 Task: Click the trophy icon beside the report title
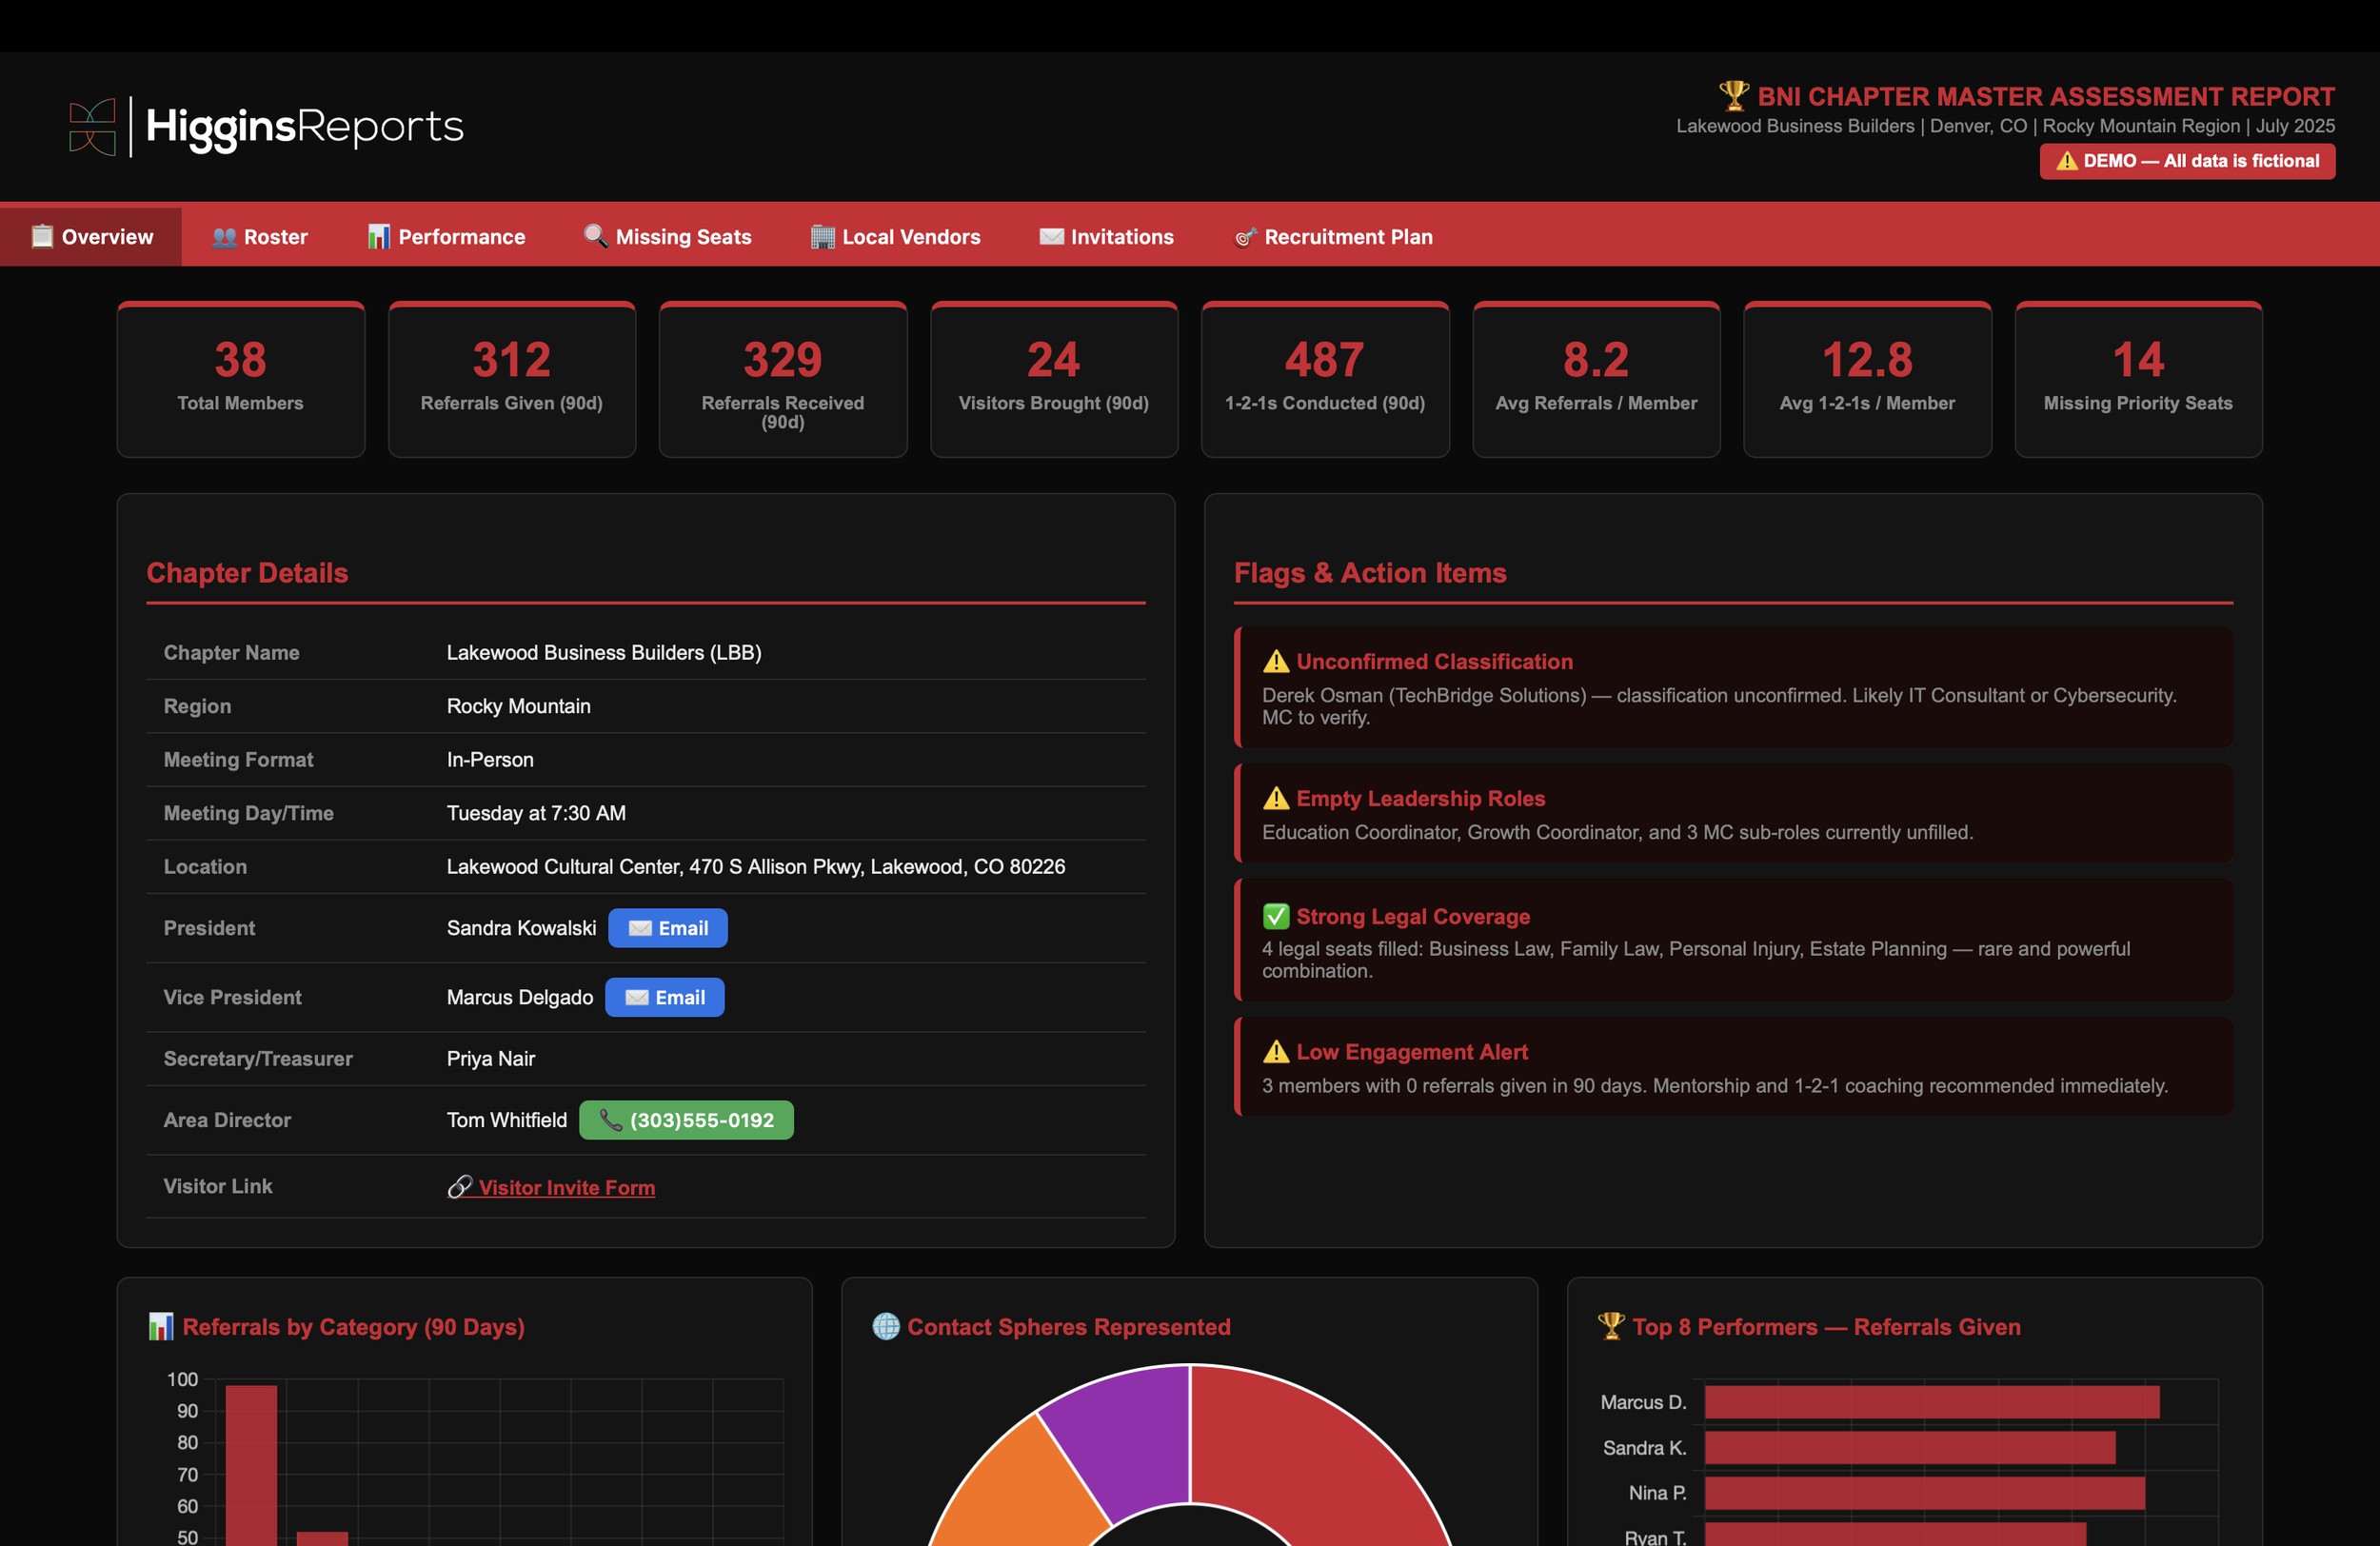coord(1733,96)
